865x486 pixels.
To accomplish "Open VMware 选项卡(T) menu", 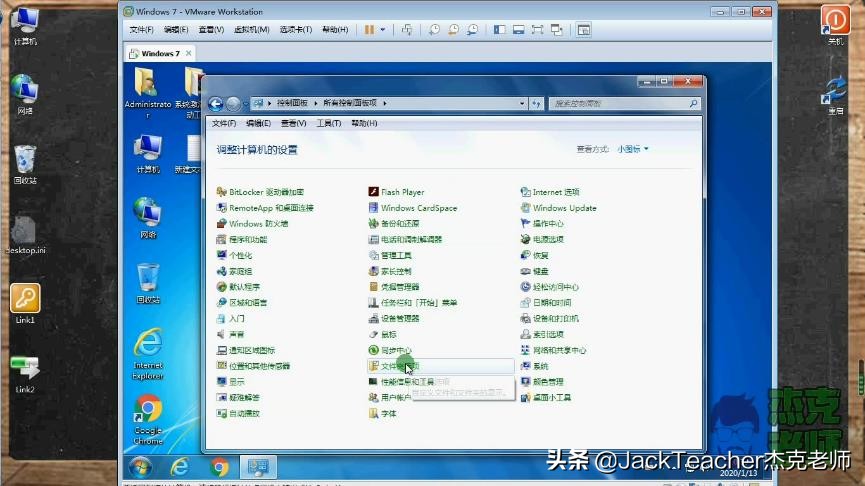I will pyautogui.click(x=296, y=29).
